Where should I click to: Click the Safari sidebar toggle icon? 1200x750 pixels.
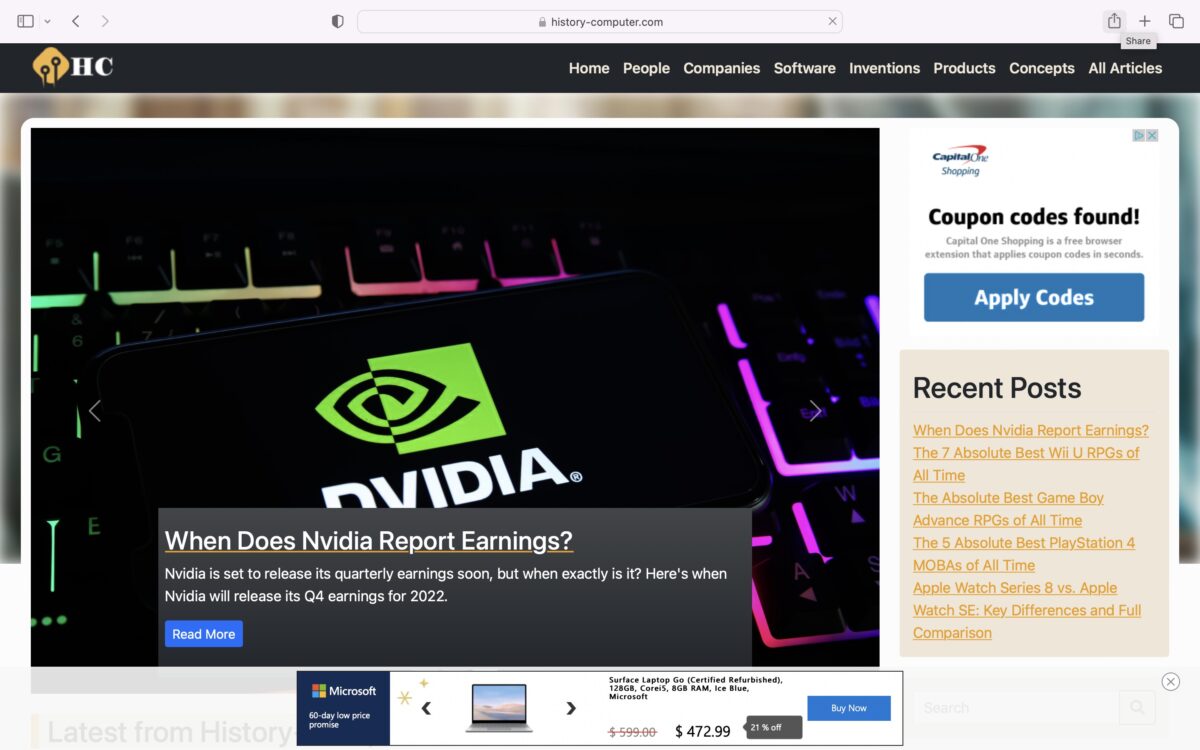25,21
